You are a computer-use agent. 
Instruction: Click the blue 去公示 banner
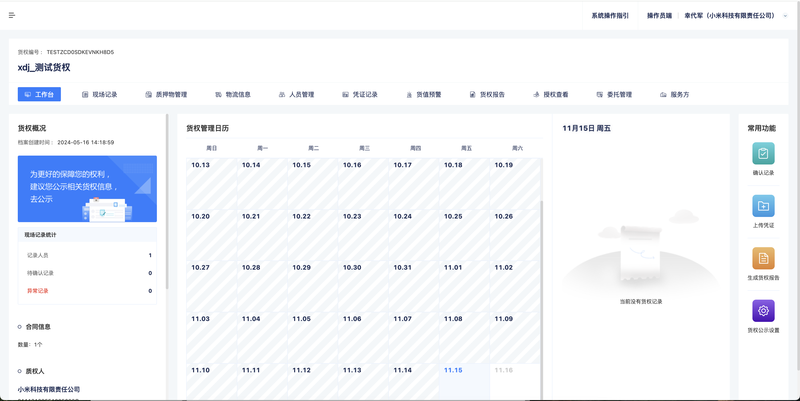[x=87, y=189]
